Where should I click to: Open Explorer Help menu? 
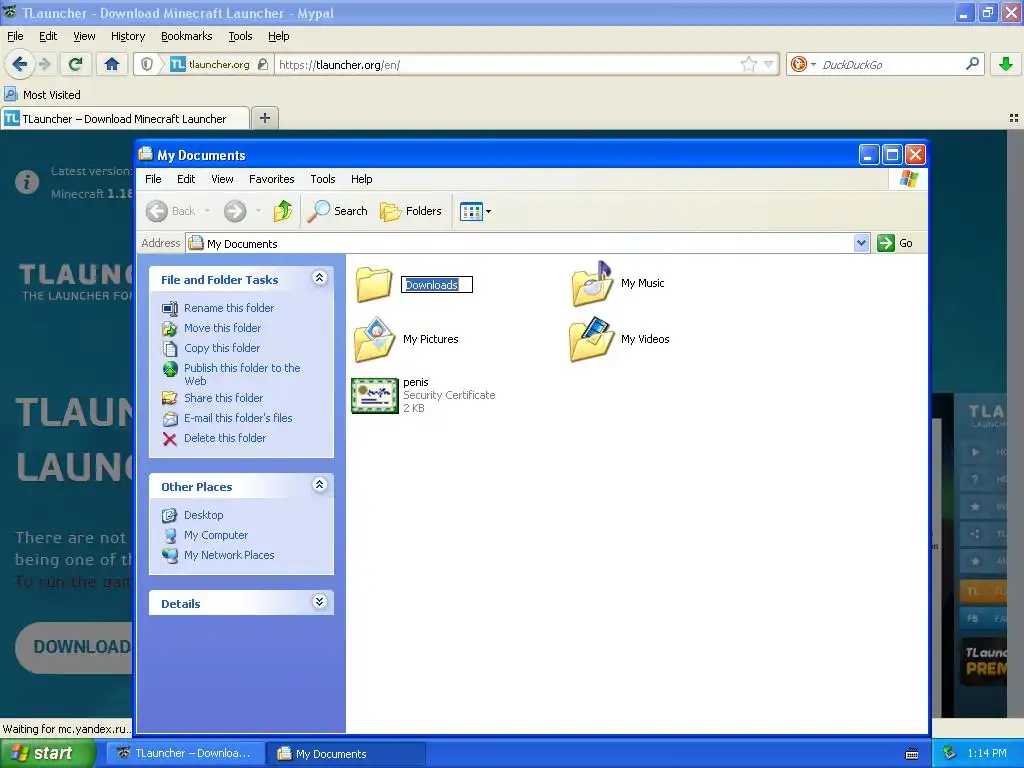tap(361, 179)
